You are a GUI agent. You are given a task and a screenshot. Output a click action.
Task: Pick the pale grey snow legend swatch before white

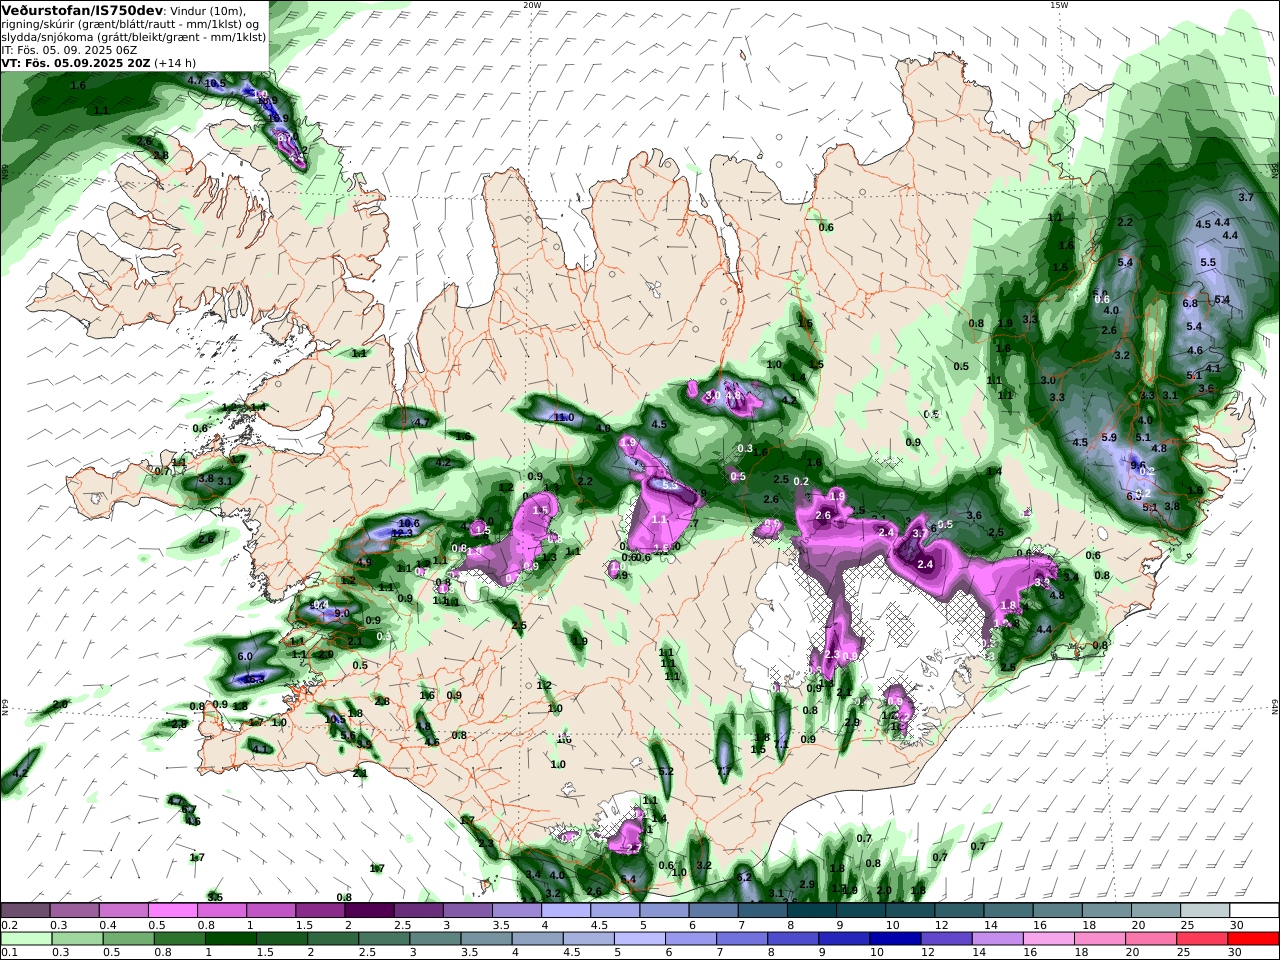pos(1206,910)
